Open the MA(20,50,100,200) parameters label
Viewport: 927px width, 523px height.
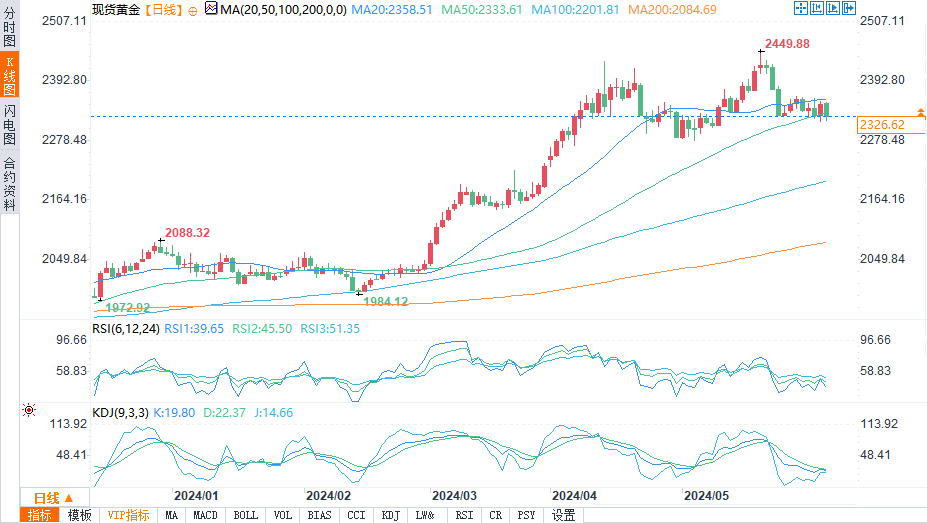pos(283,9)
